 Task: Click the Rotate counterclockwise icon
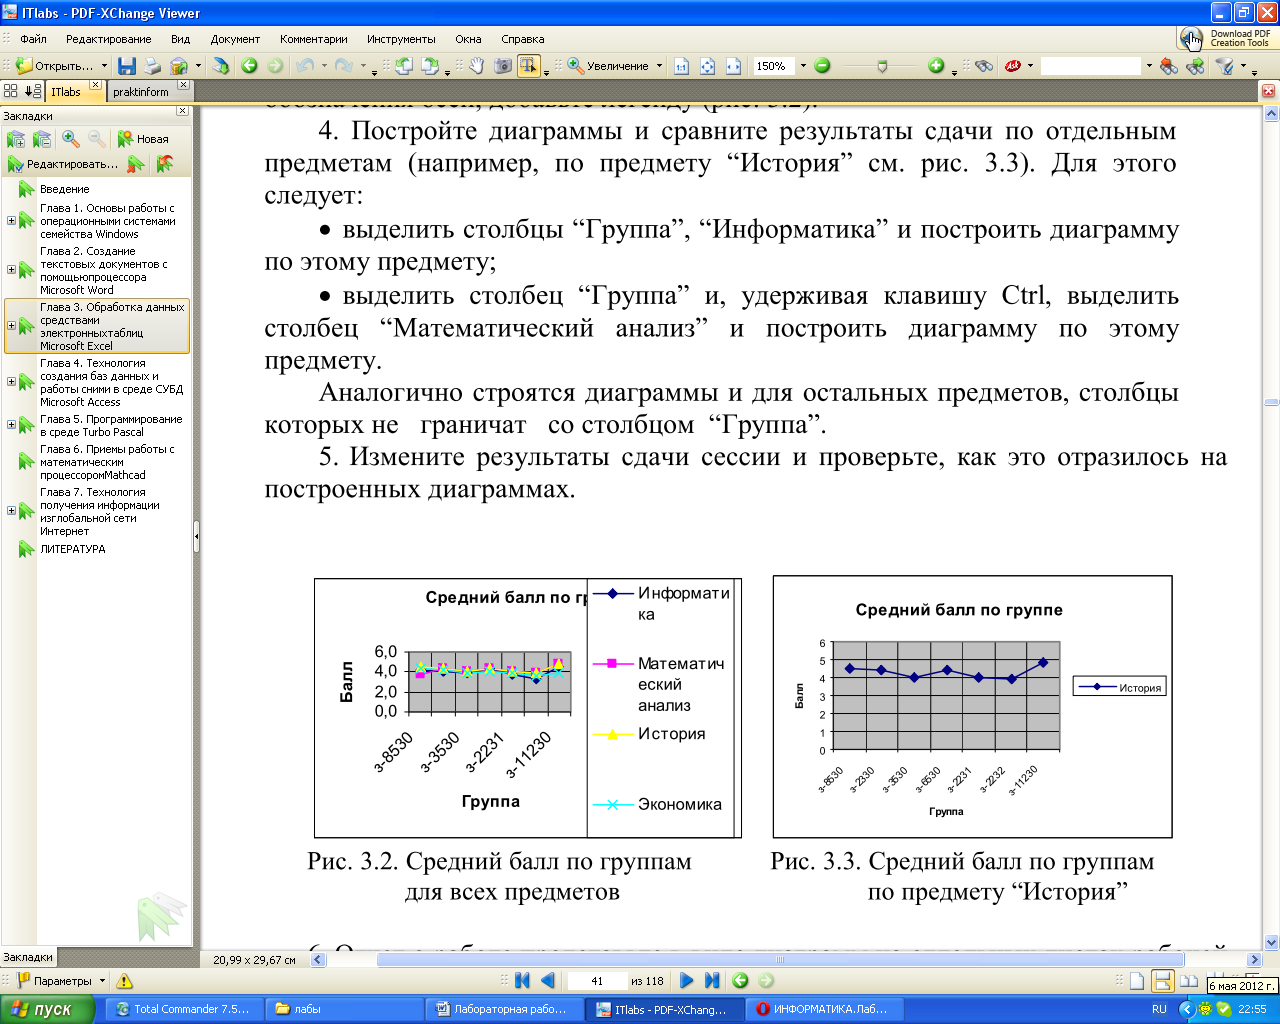click(403, 66)
